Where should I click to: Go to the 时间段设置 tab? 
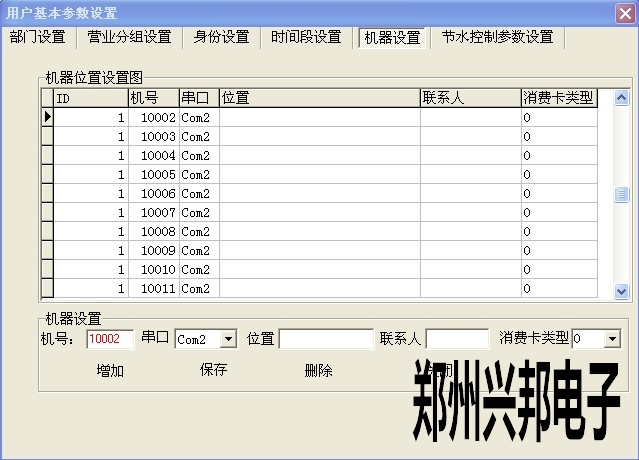(306, 37)
